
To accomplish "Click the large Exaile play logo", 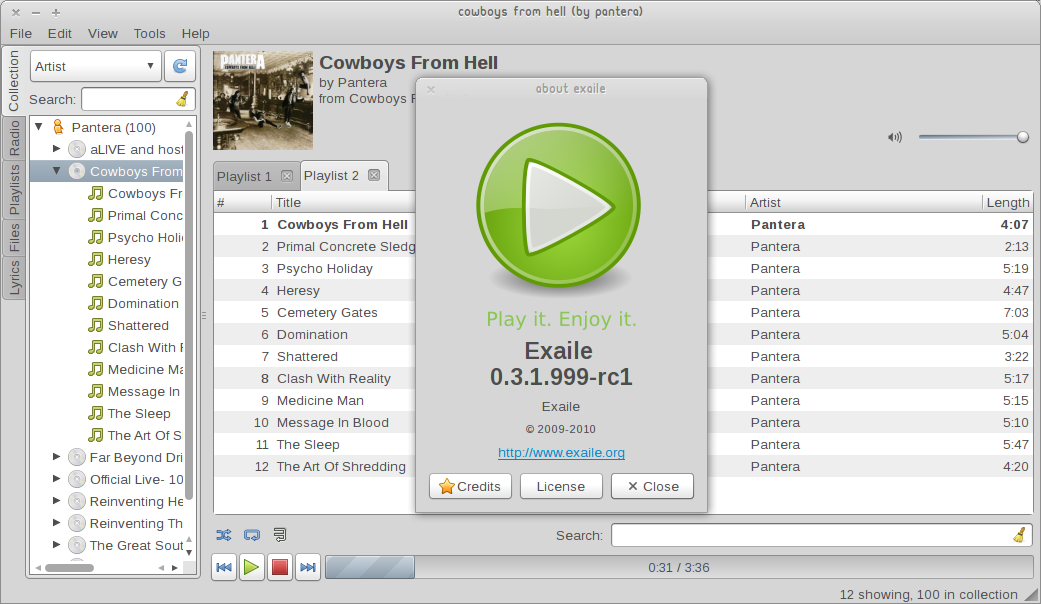I will click(558, 206).
